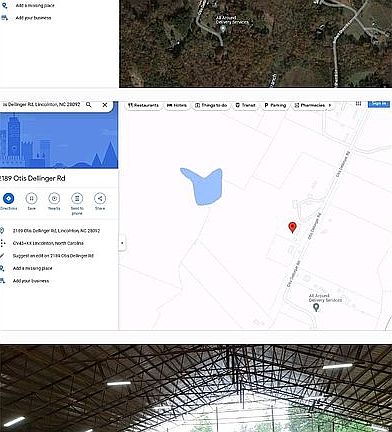This screenshot has height=432, width=392.
Task: Click the Sign in button
Action: point(379,104)
